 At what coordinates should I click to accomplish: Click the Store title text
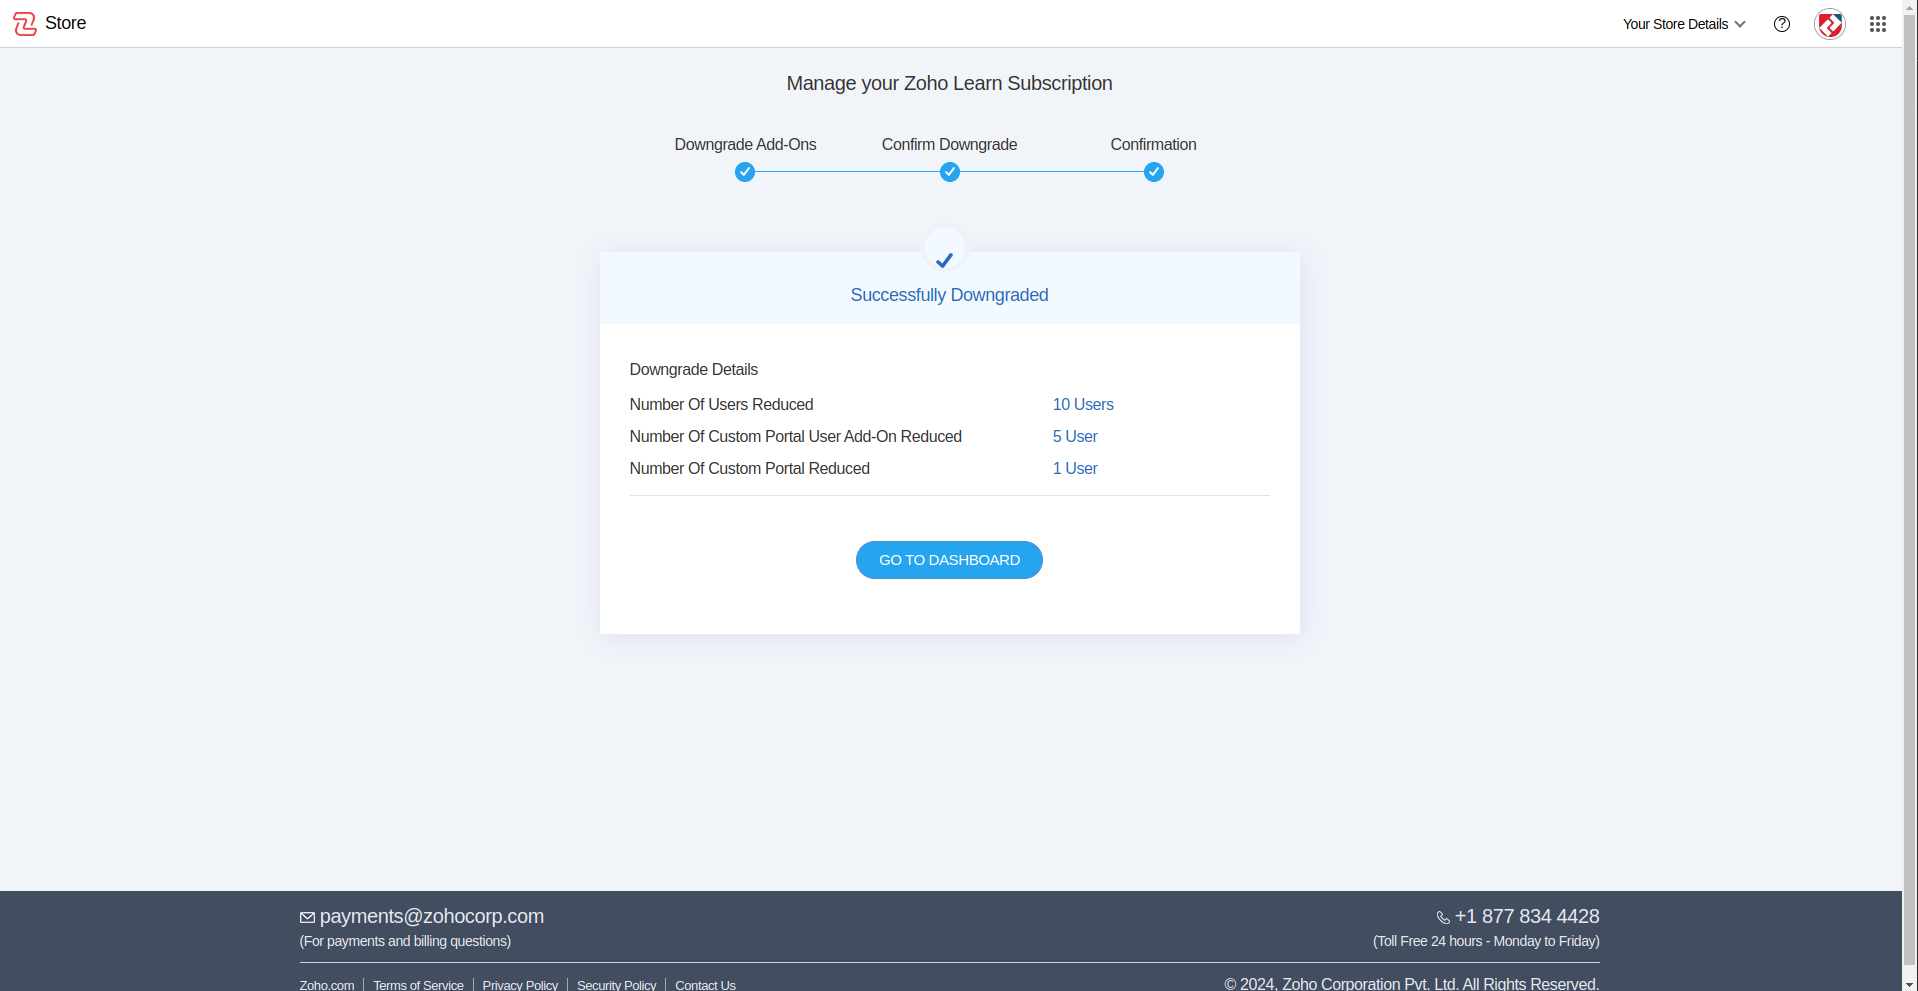point(66,23)
